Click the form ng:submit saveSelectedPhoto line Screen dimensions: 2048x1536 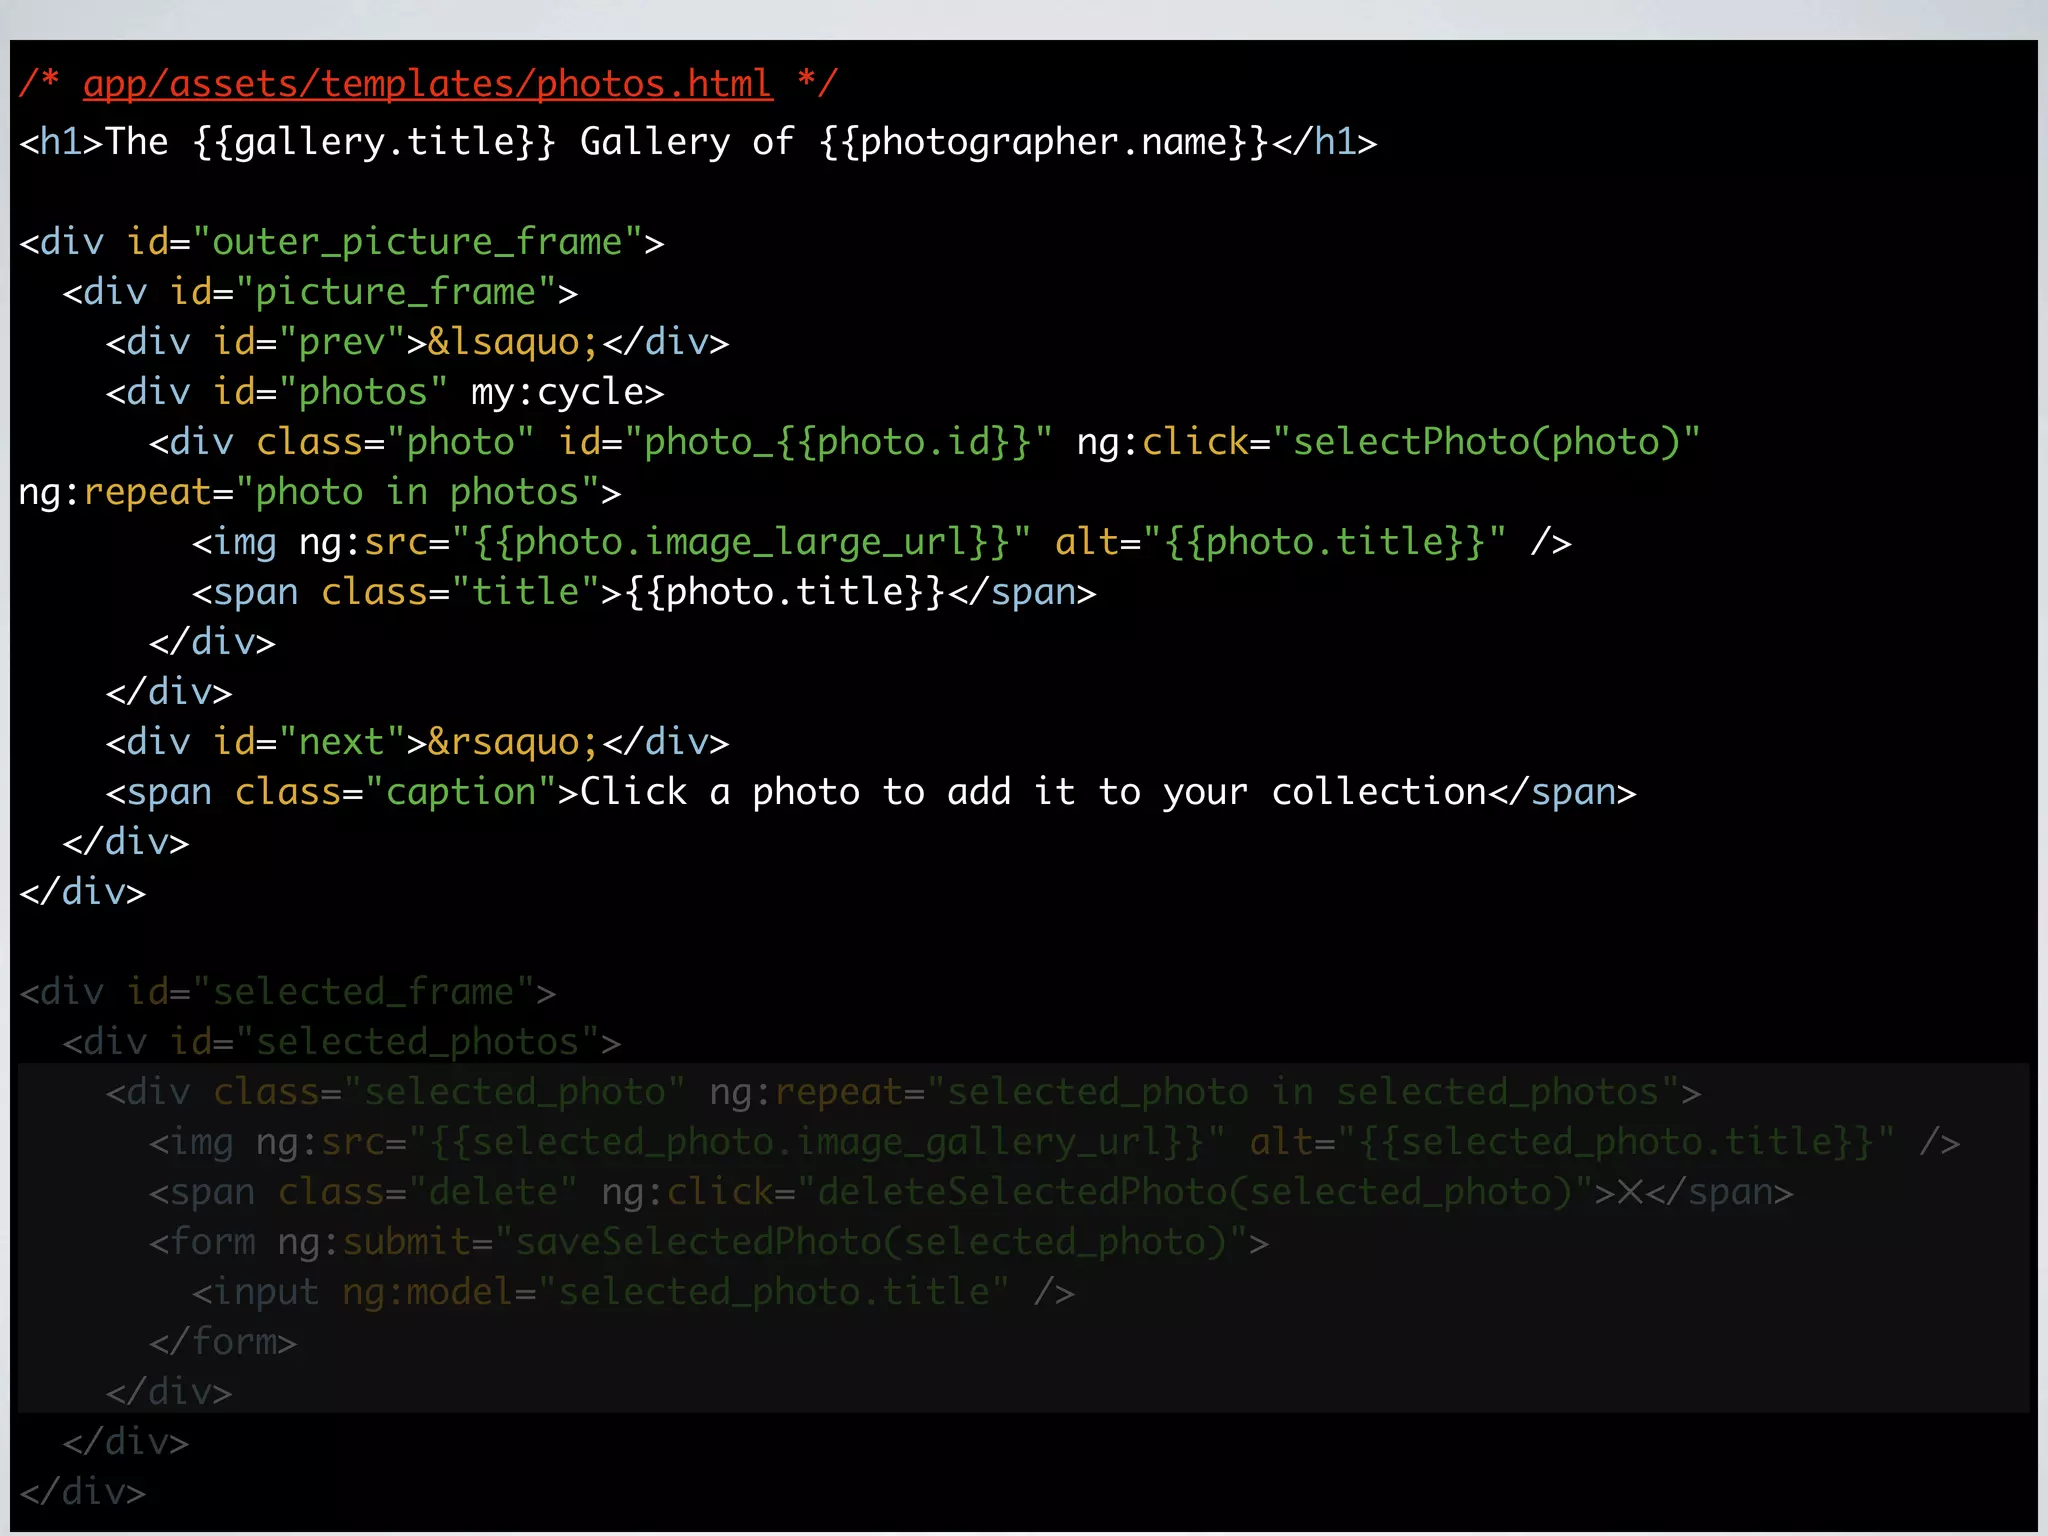(708, 1242)
